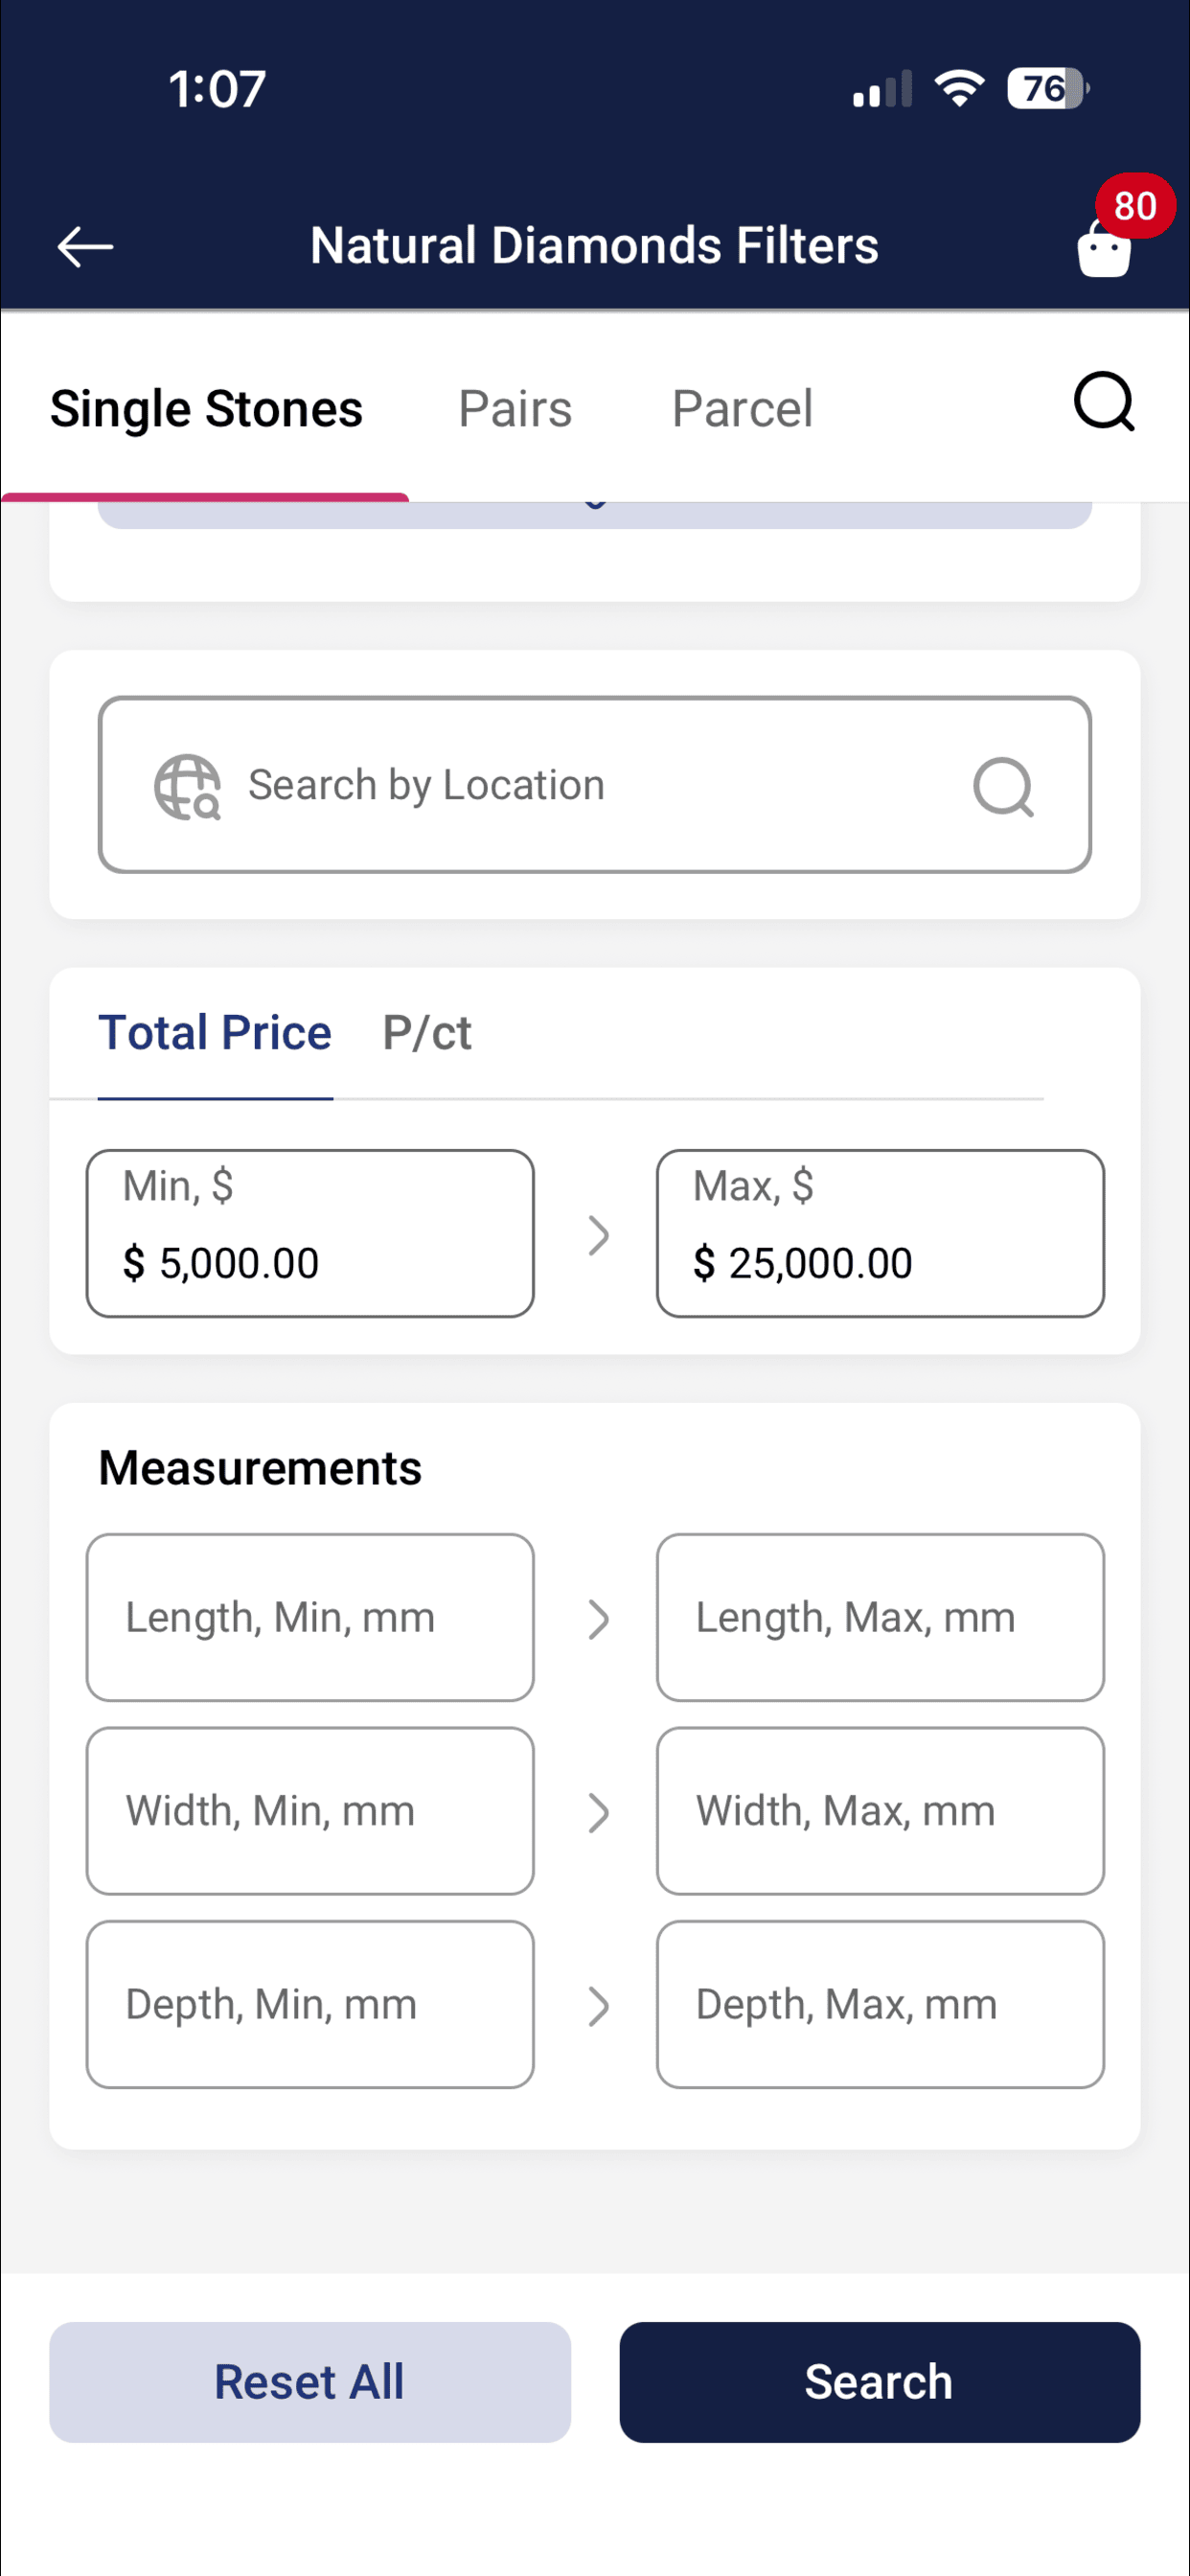Click the dark Search button
The image size is (1190, 2576).
click(x=879, y=2382)
